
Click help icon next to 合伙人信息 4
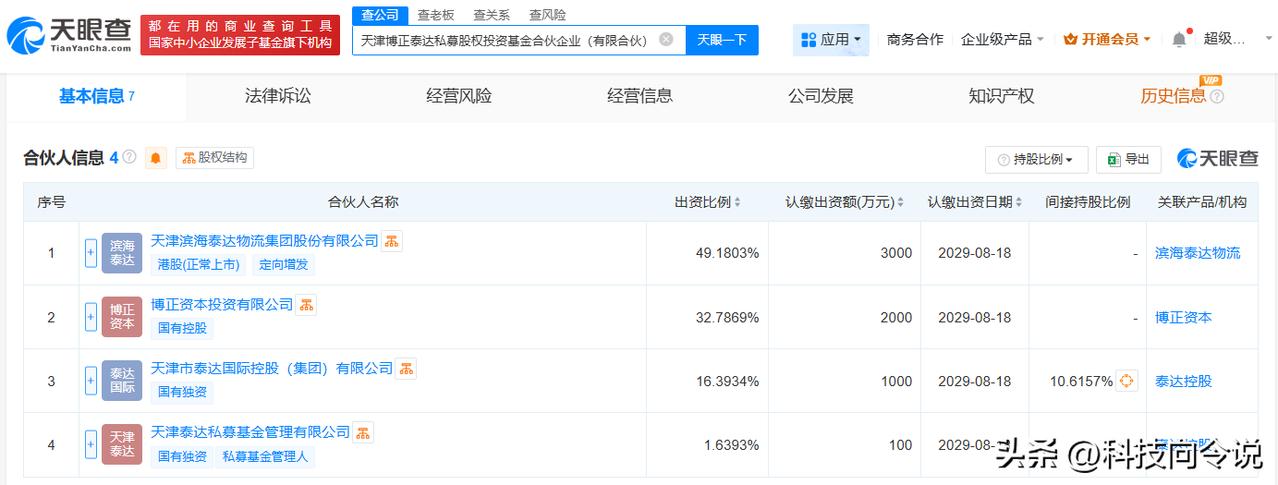[129, 158]
